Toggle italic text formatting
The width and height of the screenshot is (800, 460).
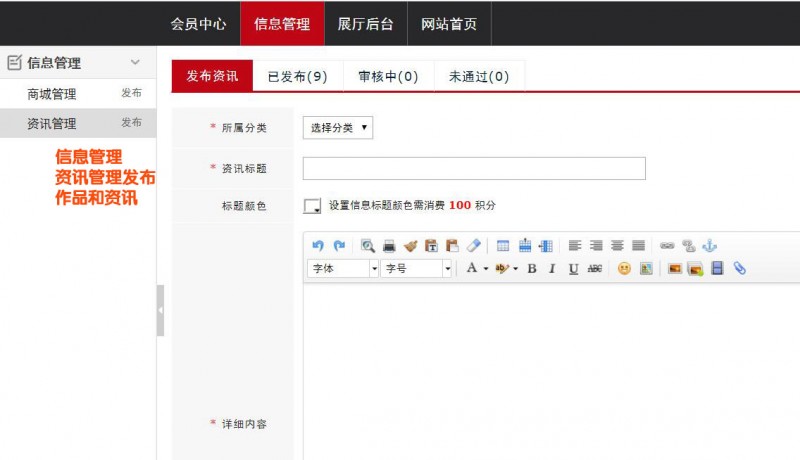click(x=552, y=269)
